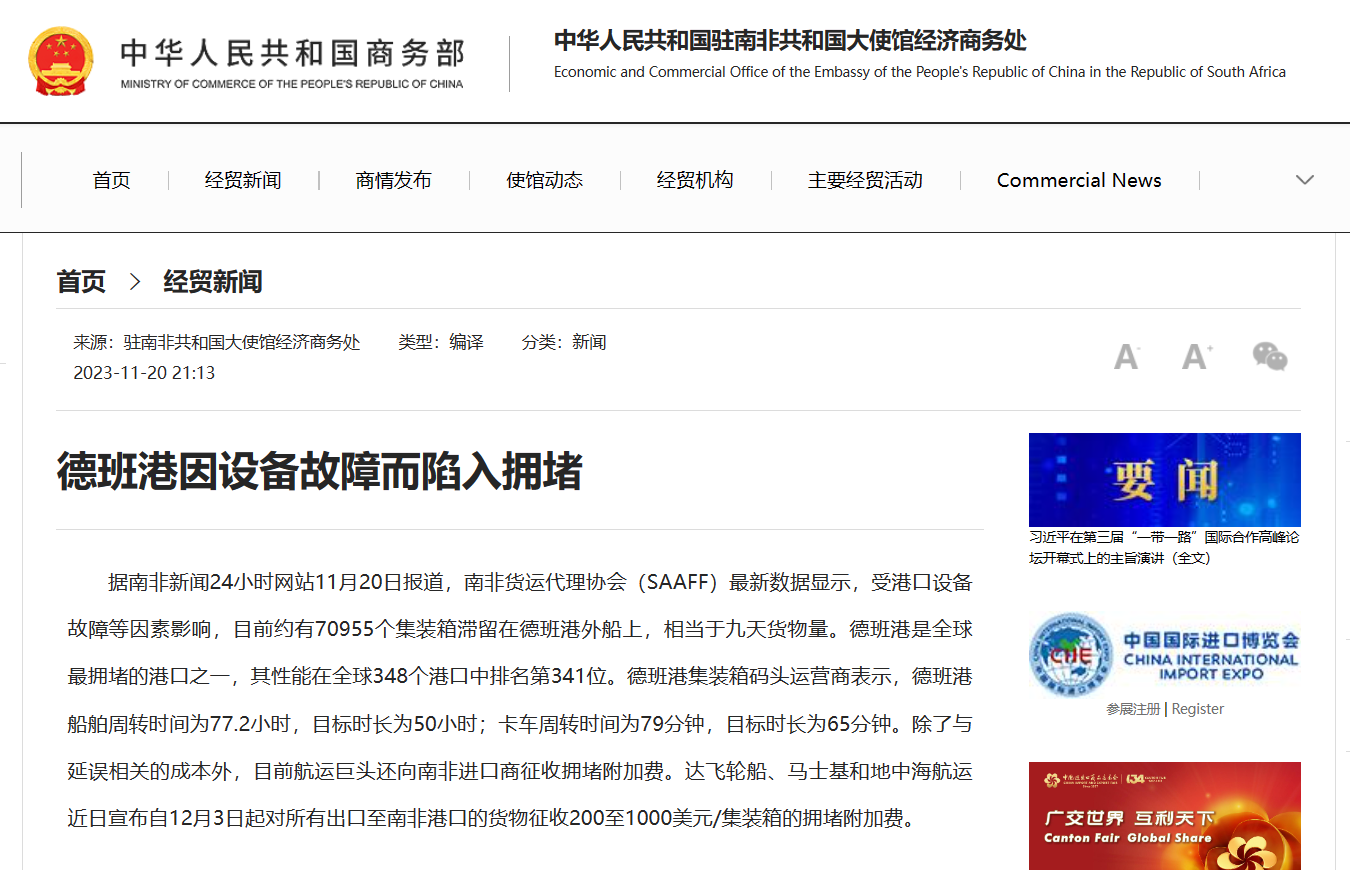Increase font size with A+ icon

click(1197, 356)
